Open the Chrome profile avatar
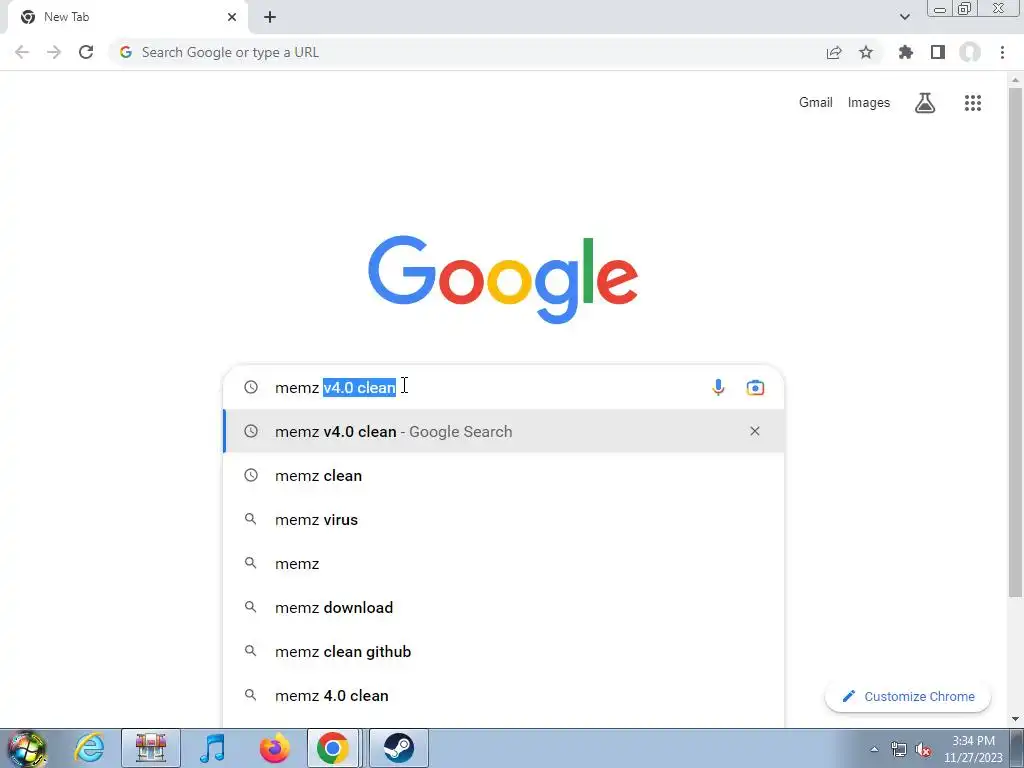Image resolution: width=1024 pixels, height=768 pixels. pos(970,52)
